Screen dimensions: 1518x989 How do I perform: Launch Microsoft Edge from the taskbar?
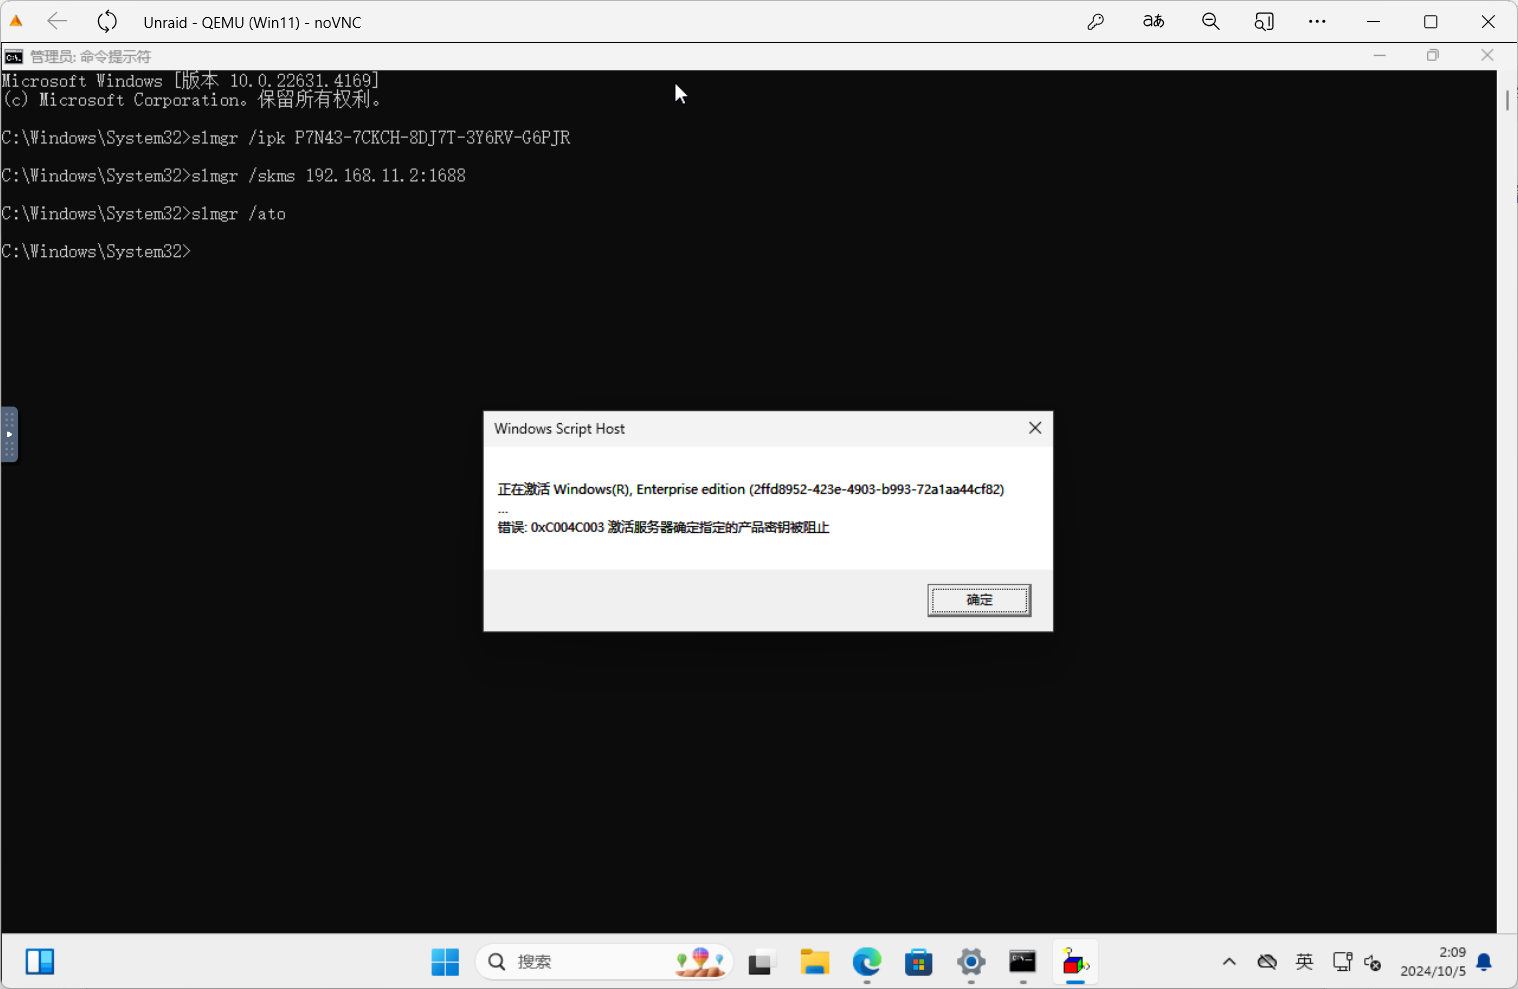click(867, 962)
